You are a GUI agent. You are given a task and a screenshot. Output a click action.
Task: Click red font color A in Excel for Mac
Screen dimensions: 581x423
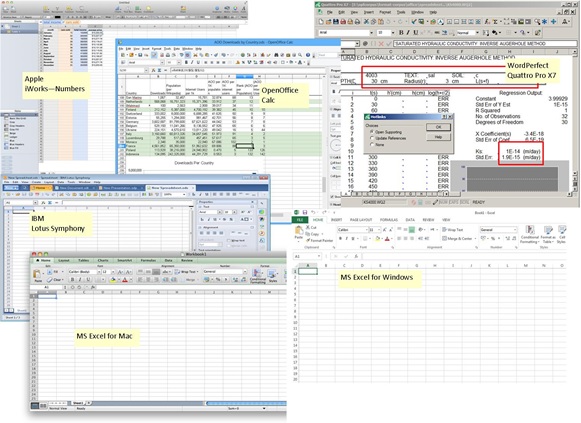125,279
